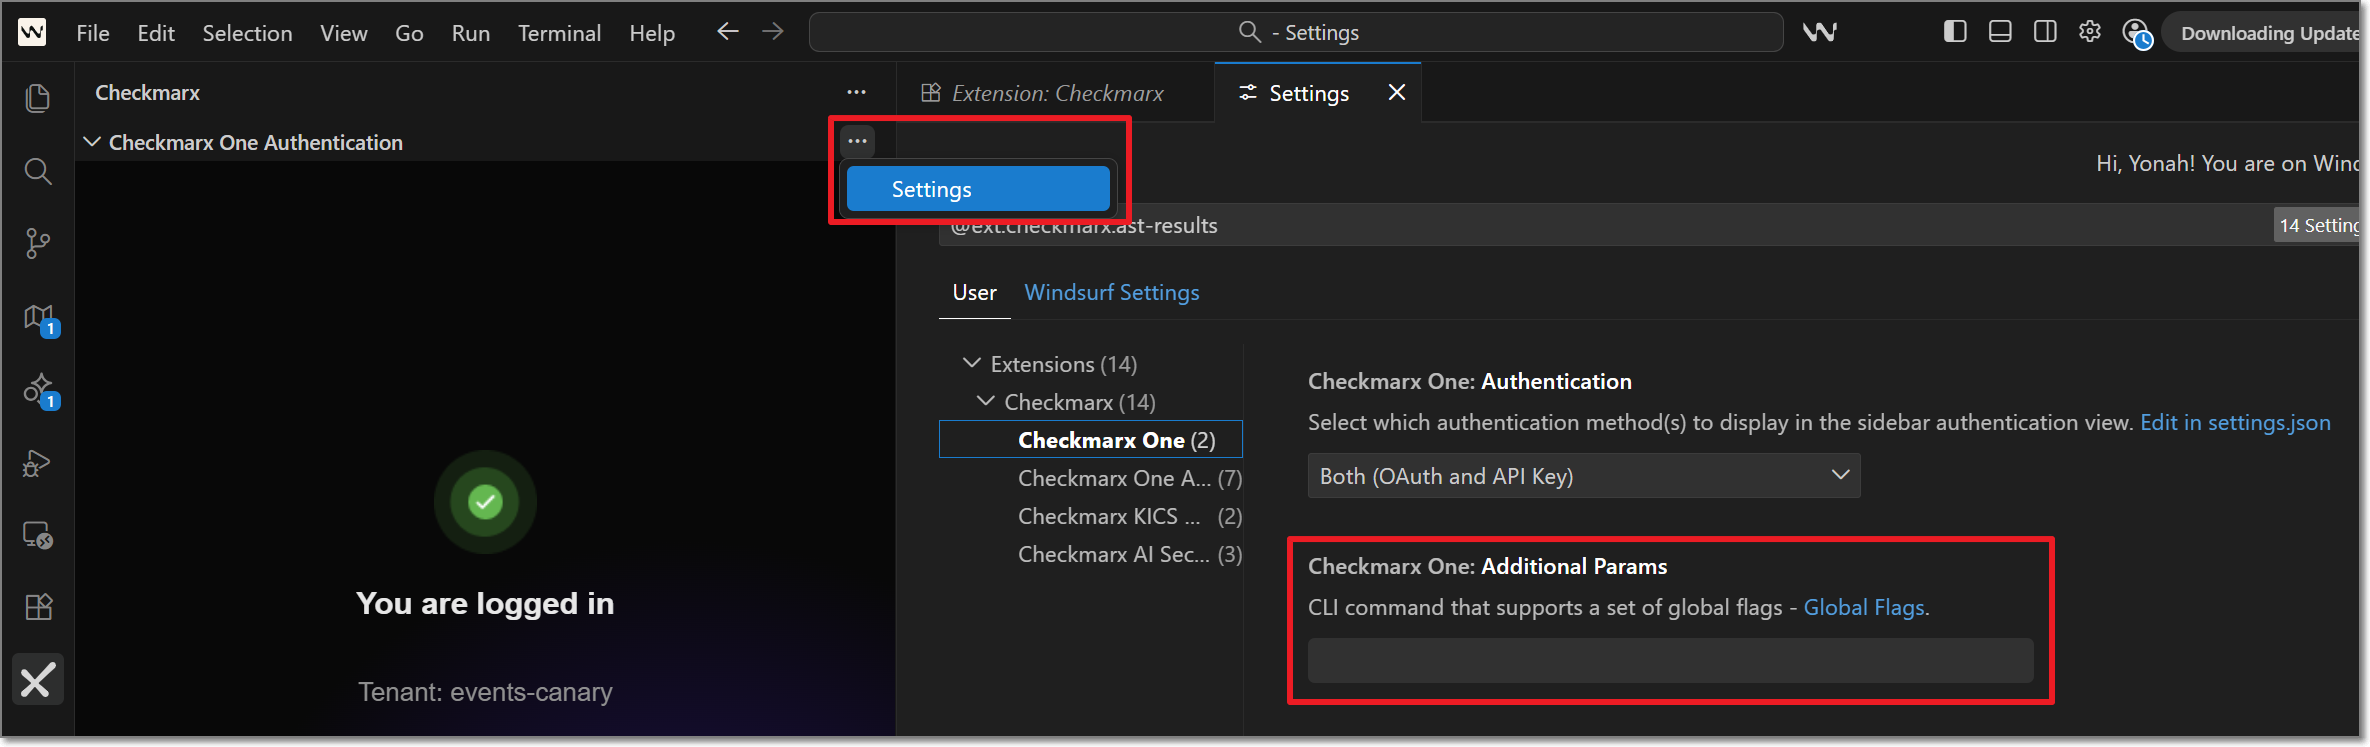Viewport: 2370px width, 747px height.
Task: Open the Source Control view
Action: (38, 243)
